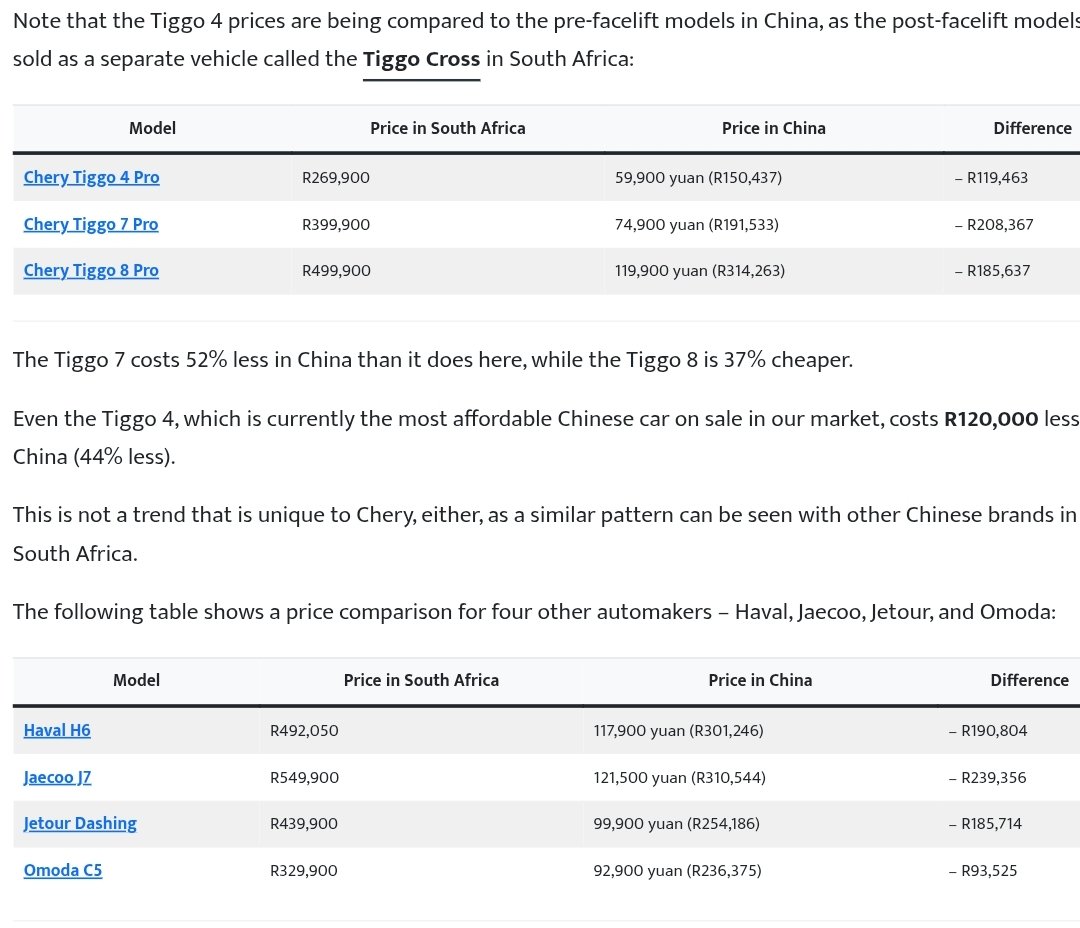Select the 119,900 yuan (R314,263) cell
Viewport: 1080px width, 928px height.
coord(773,271)
